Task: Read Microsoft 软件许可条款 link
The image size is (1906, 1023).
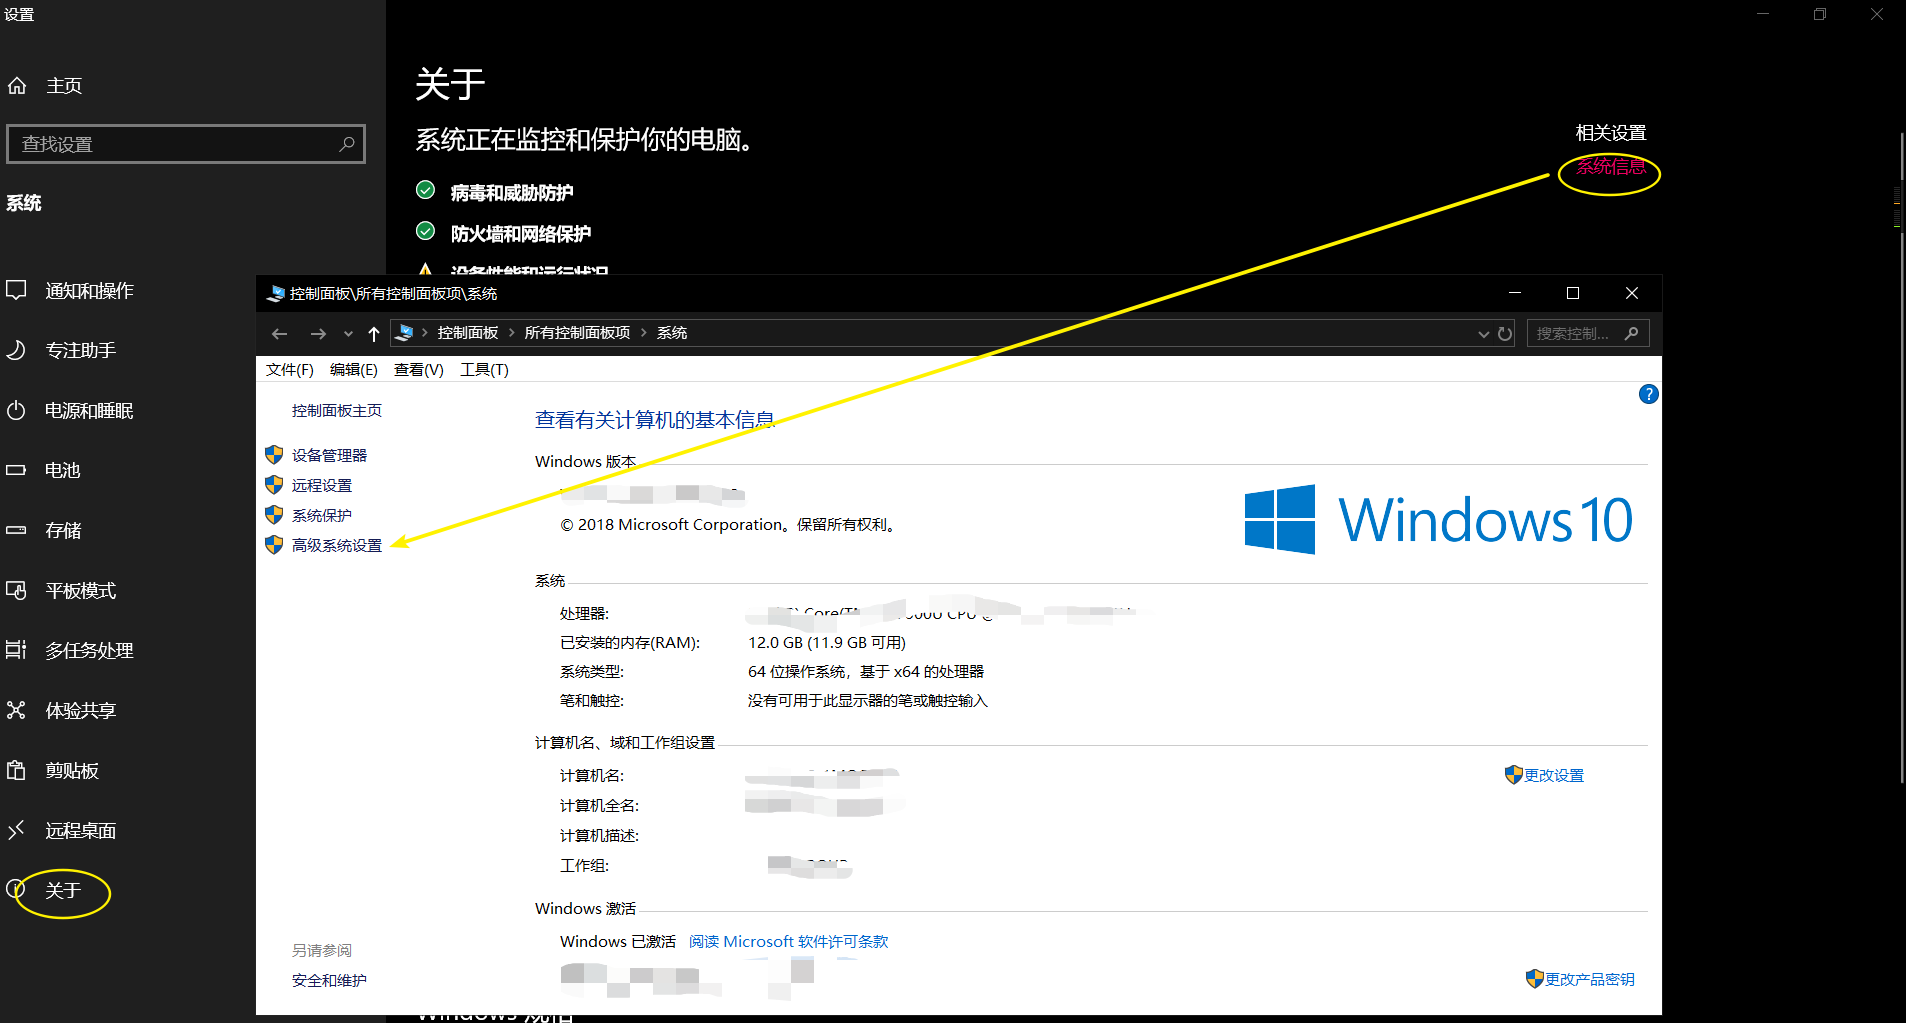Action: coord(789,941)
